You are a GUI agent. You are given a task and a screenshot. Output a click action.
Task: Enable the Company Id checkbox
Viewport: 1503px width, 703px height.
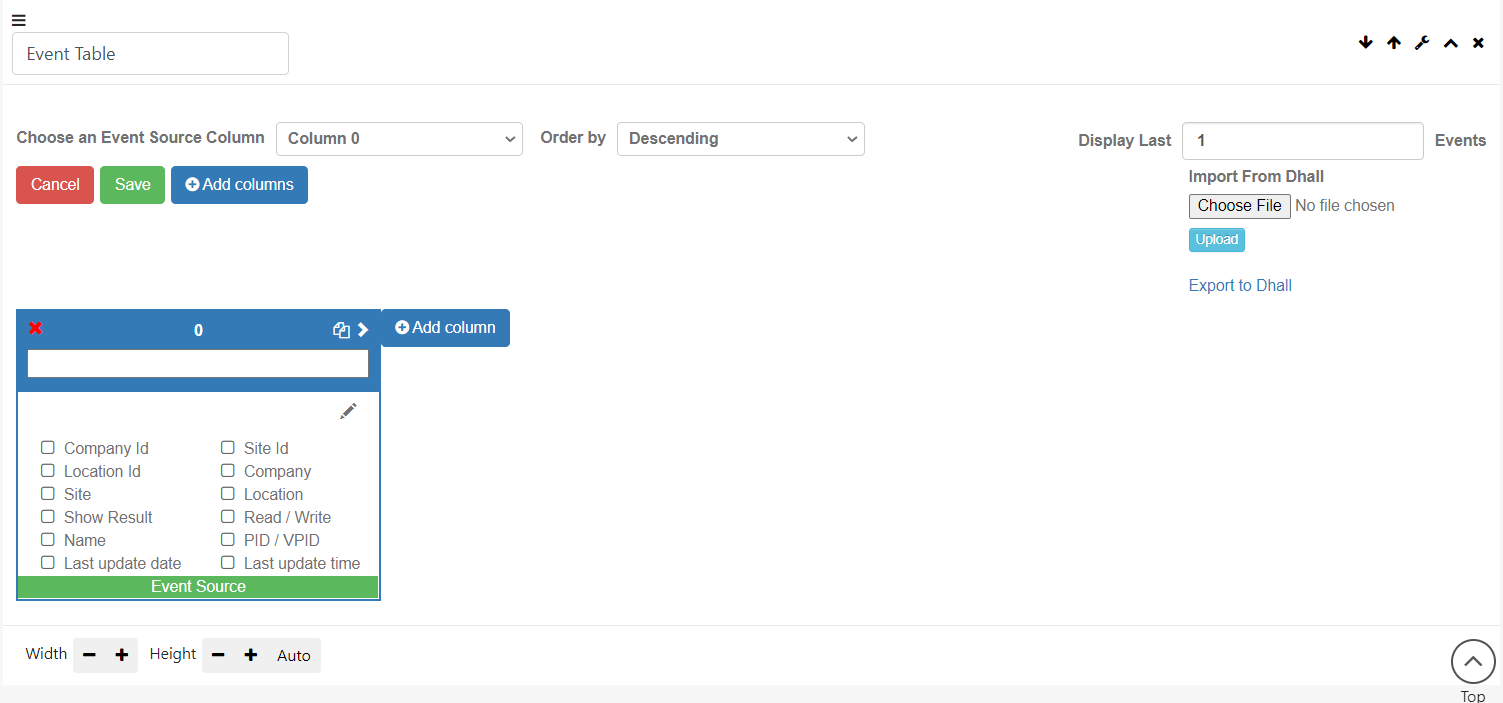pyautogui.click(x=47, y=447)
